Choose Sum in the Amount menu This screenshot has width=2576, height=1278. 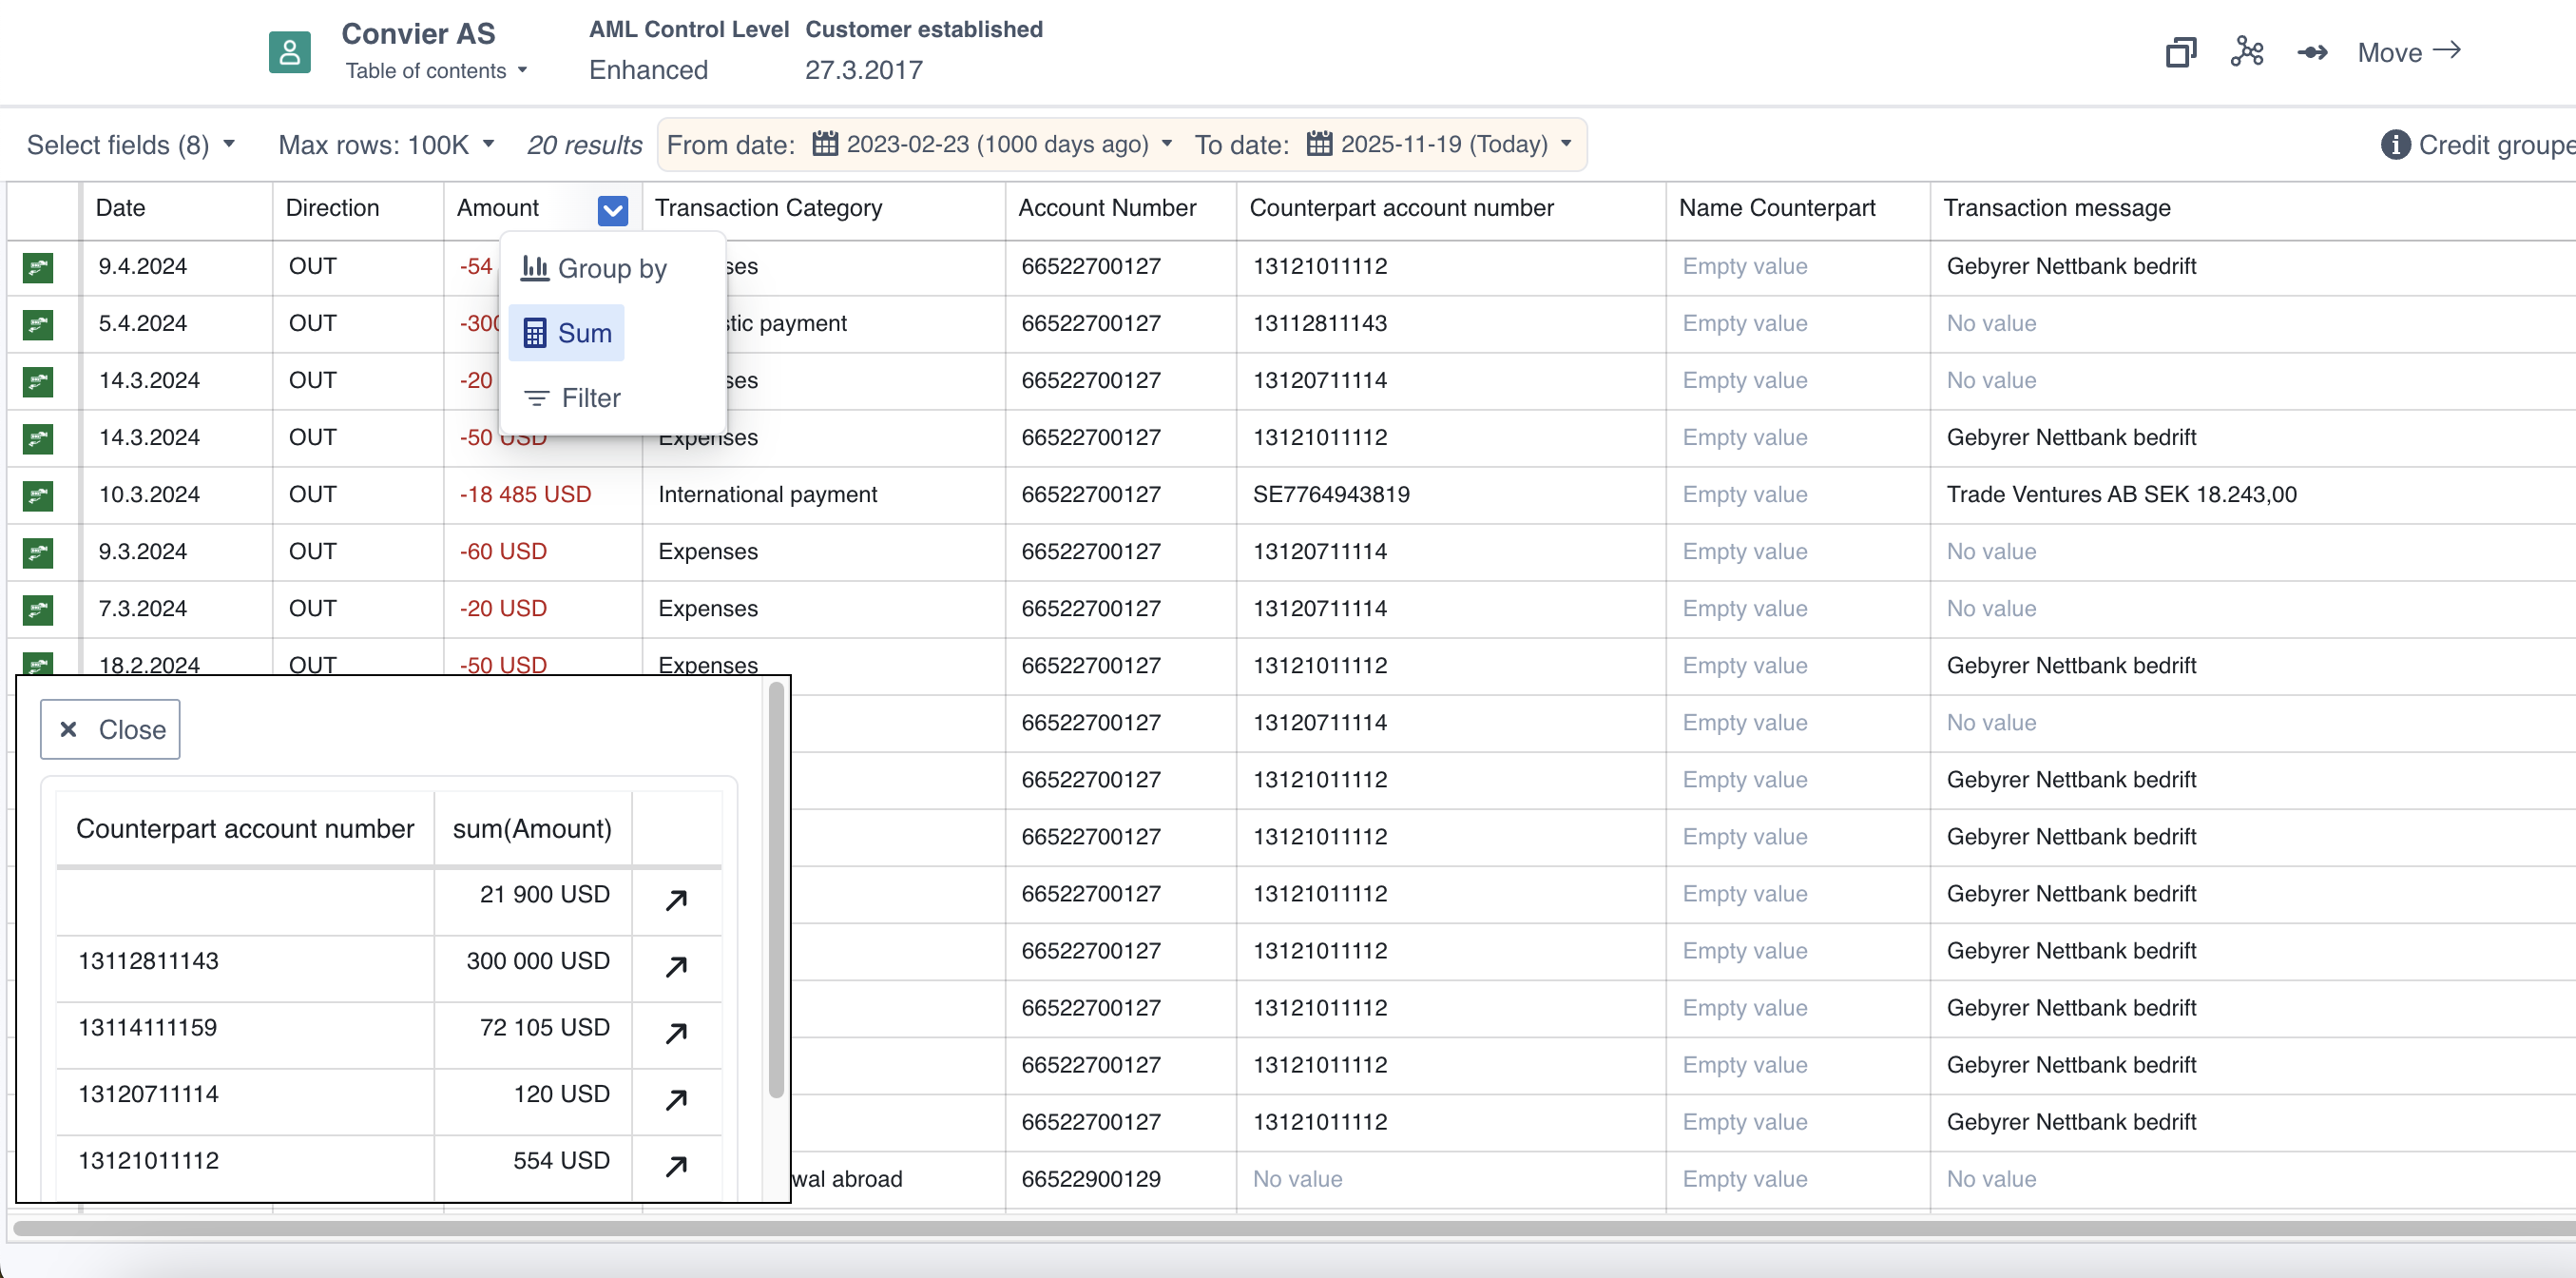[567, 333]
